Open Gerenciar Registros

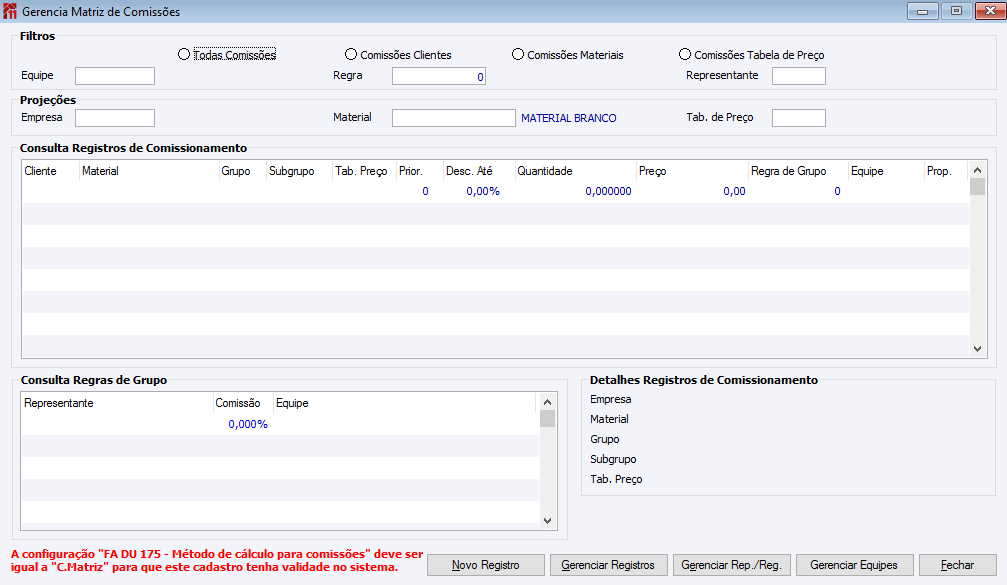(x=608, y=565)
